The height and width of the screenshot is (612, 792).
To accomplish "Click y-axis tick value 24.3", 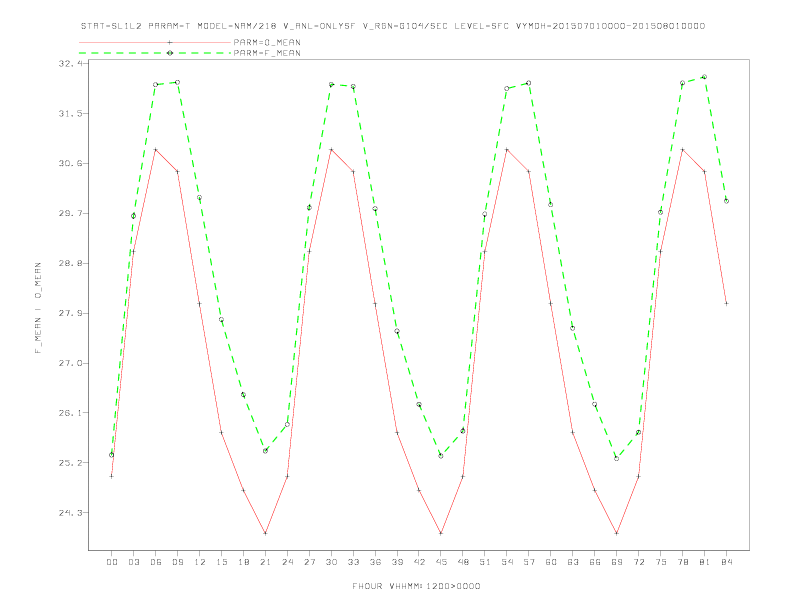I will pos(69,513).
